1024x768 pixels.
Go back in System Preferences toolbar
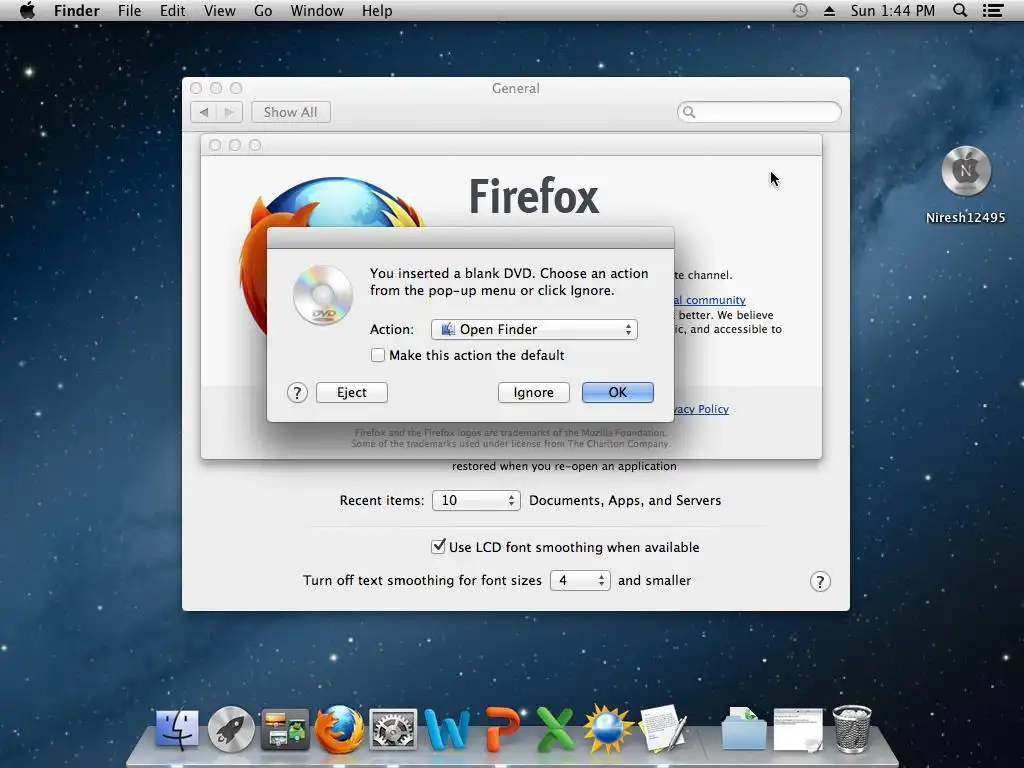[204, 112]
